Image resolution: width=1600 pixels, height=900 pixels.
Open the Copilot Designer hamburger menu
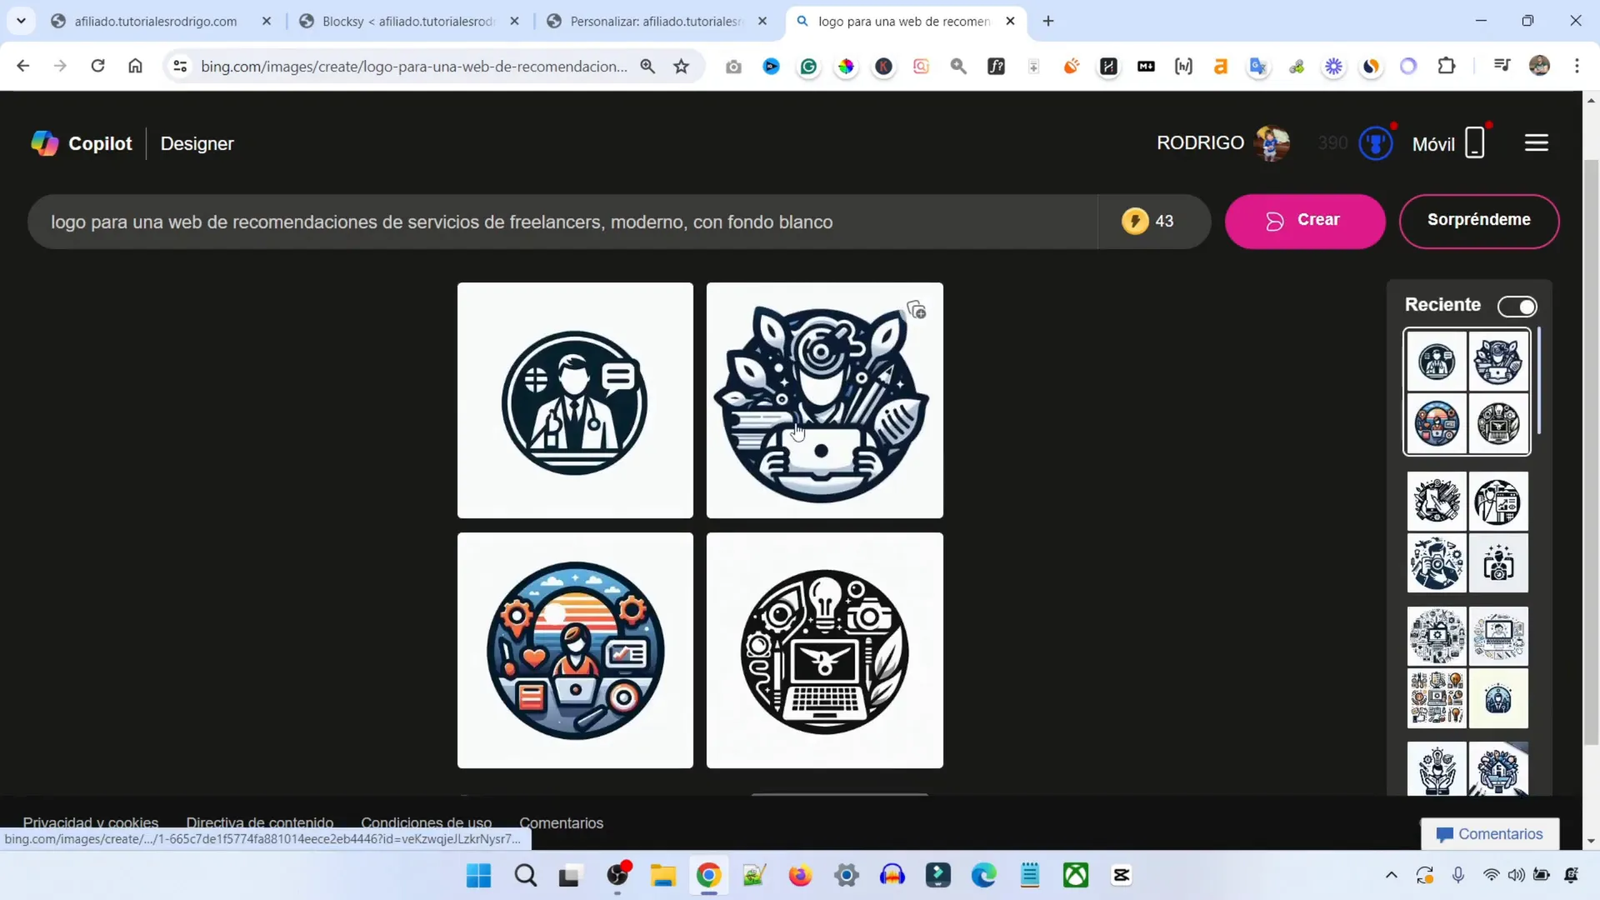[x=1537, y=142]
